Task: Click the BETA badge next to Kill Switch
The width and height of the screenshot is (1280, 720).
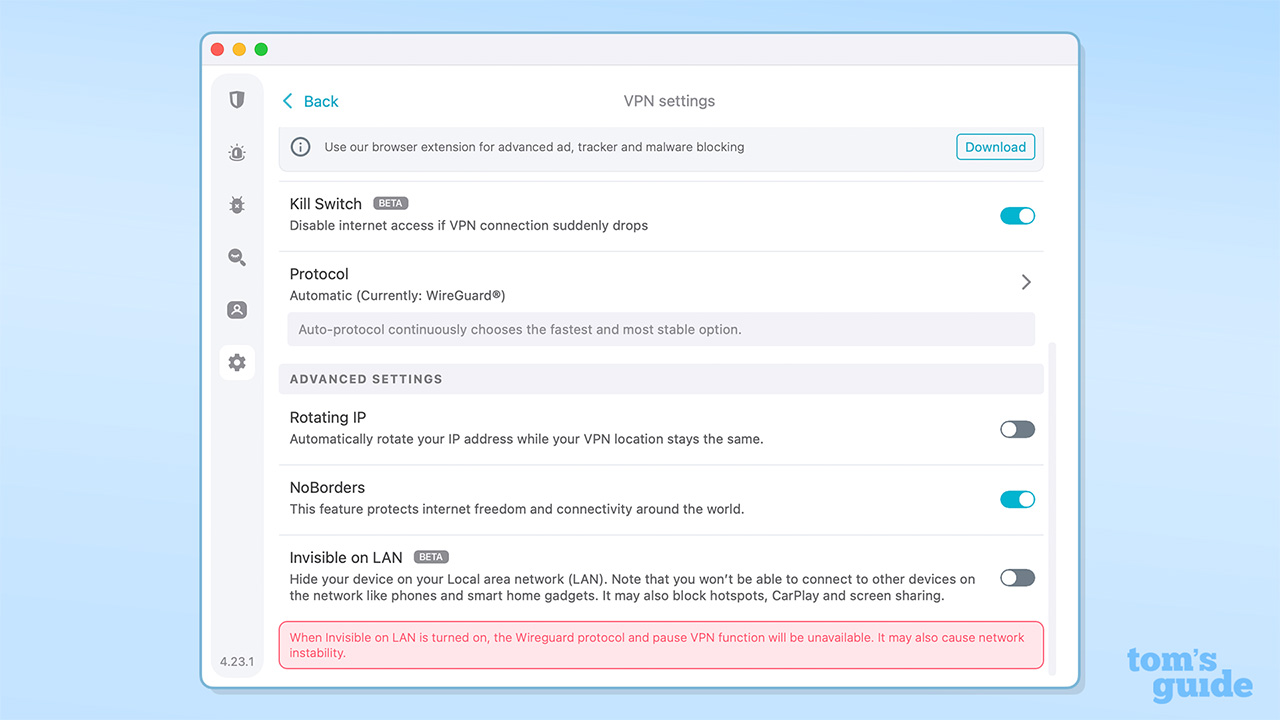Action: [x=390, y=202]
